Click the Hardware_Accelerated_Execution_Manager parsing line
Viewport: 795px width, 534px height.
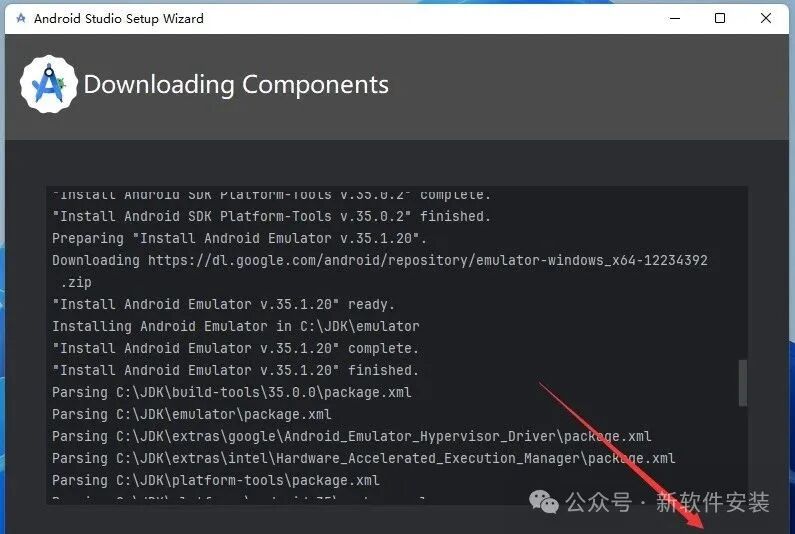point(364,458)
